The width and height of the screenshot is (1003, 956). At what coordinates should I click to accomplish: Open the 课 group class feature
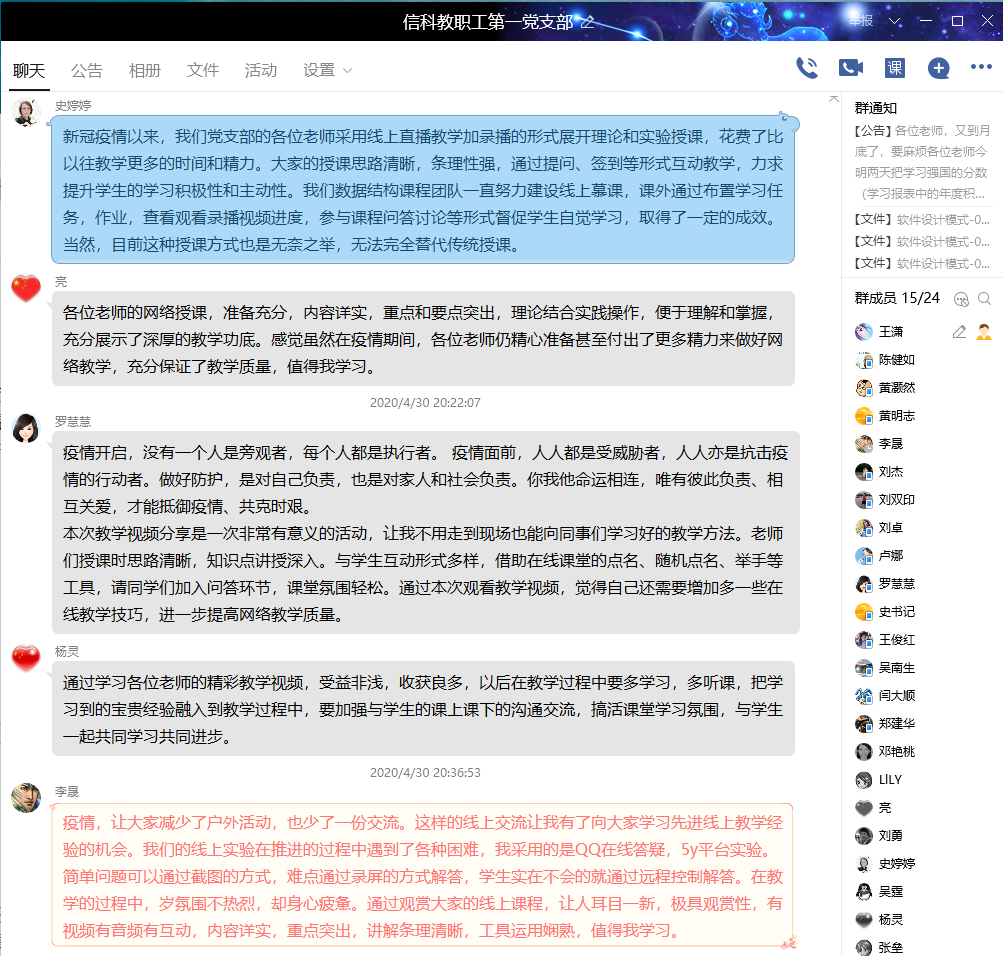[895, 68]
